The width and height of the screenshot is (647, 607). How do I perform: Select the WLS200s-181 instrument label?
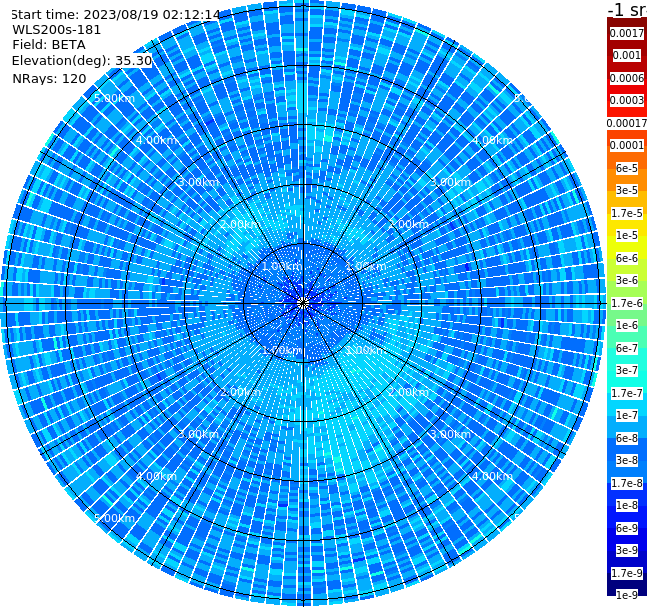57,30
